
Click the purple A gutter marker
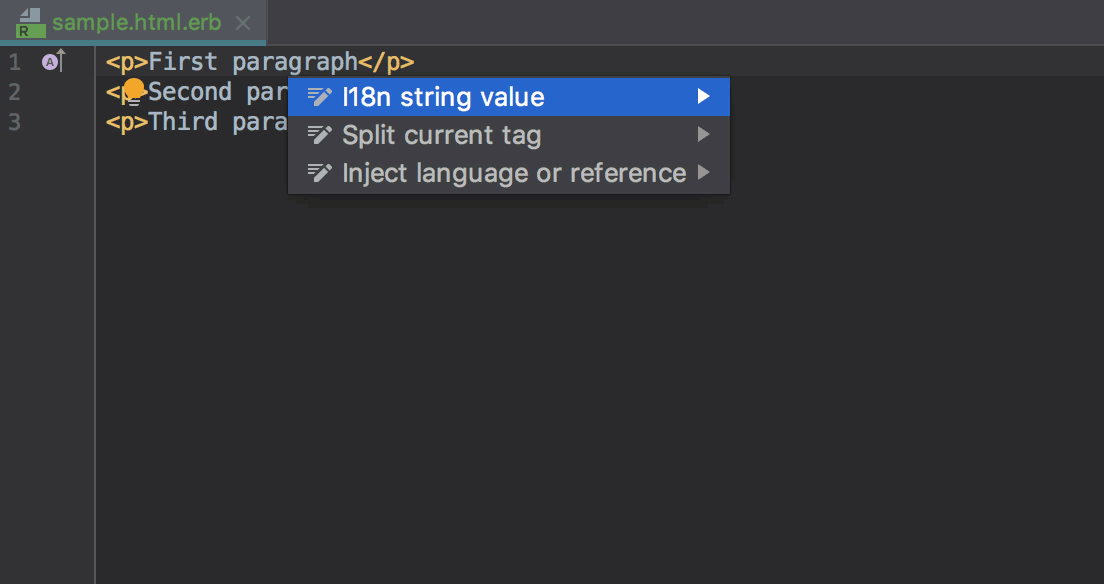tap(49, 62)
